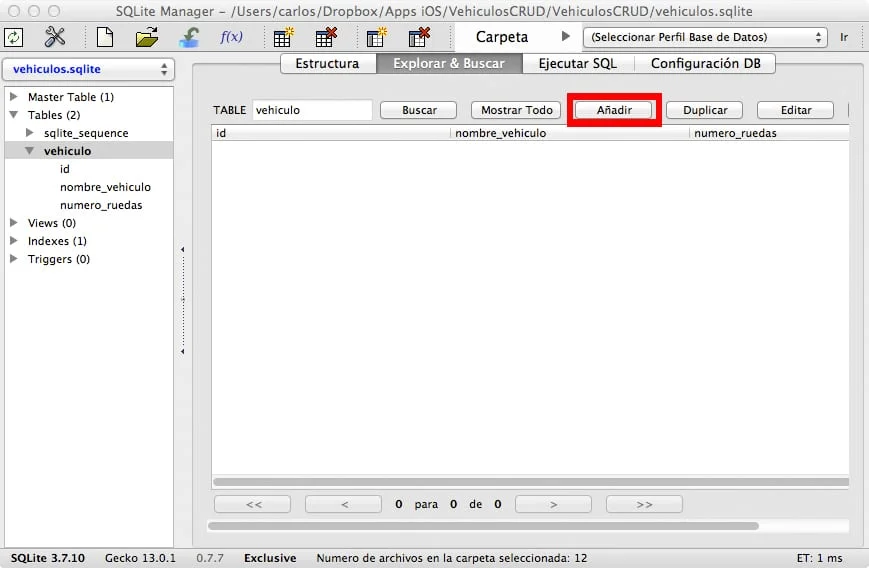
Task: Click the 0.7.7 version status text
Action: [209, 558]
